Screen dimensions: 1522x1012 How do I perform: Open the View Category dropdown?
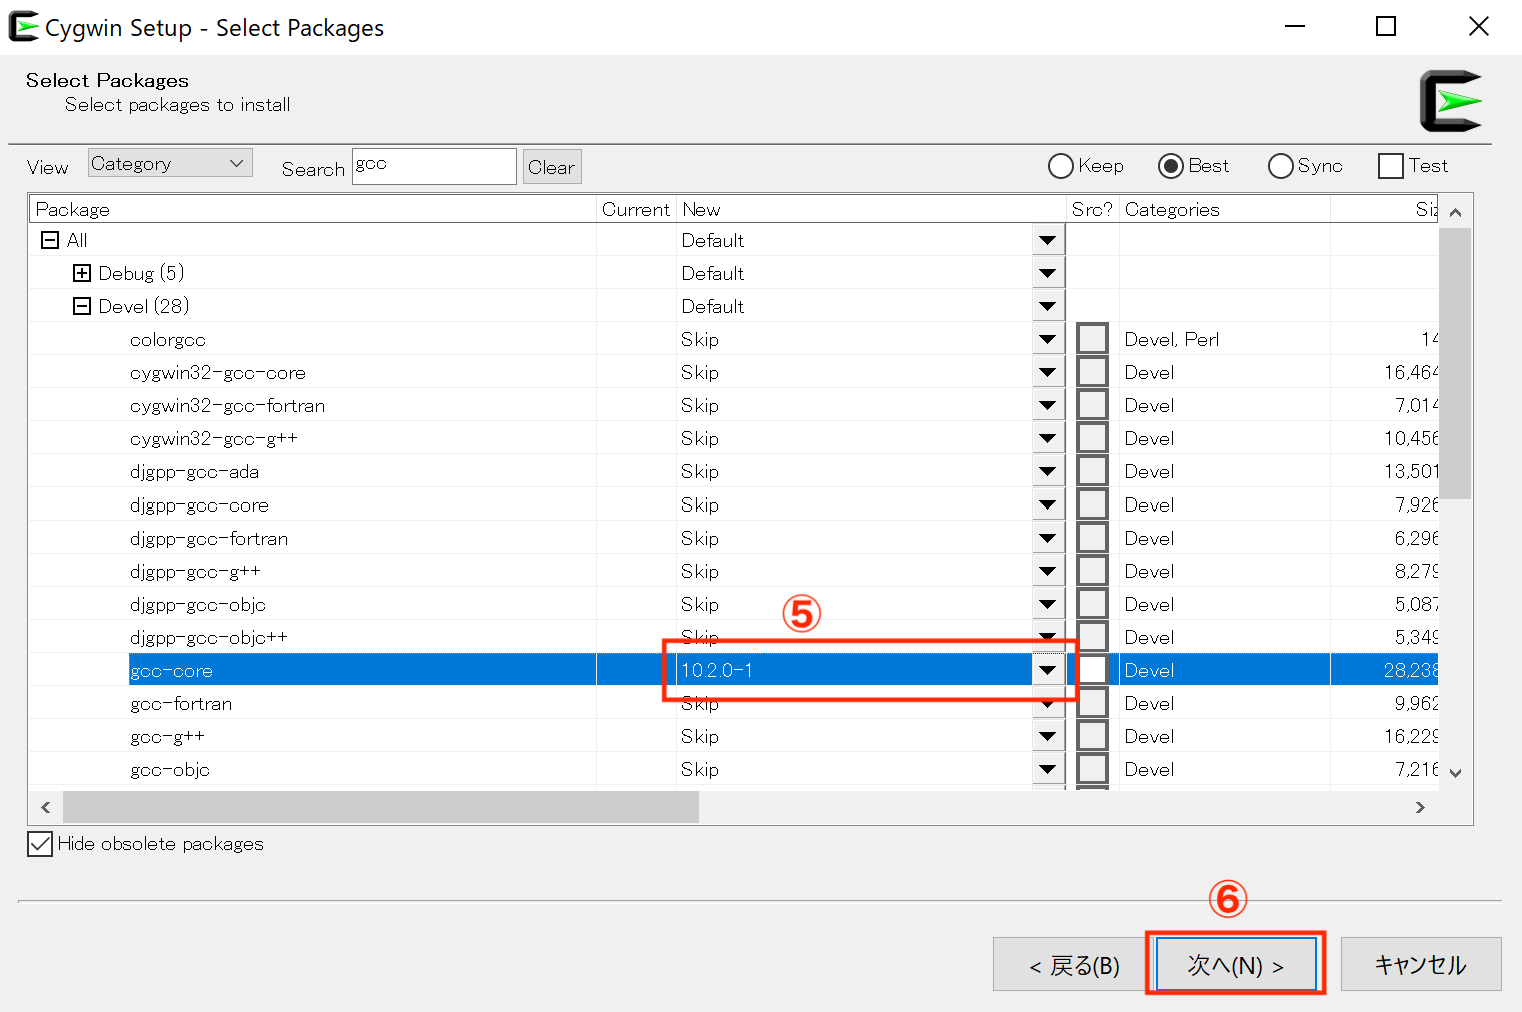tap(170, 163)
